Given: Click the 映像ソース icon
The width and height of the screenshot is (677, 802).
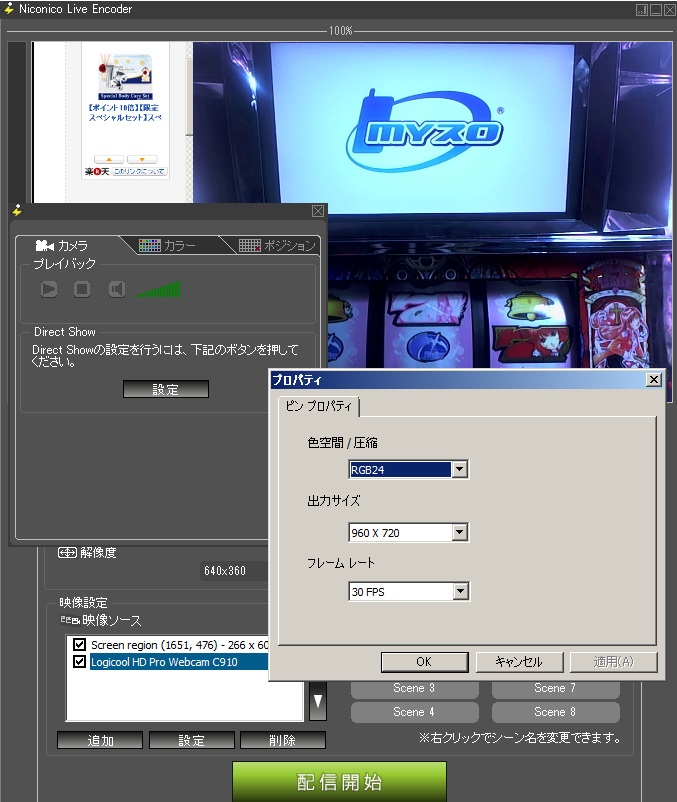Looking at the screenshot, I should point(70,620).
